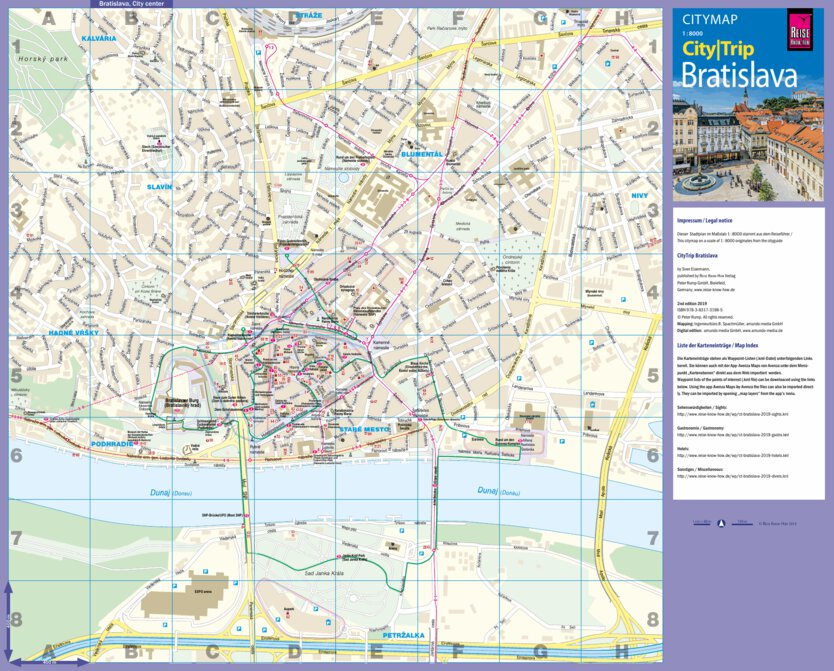834x671 pixels.
Task: Select the Bratislava, City center title bar
Action: pyautogui.click(x=135, y=6)
